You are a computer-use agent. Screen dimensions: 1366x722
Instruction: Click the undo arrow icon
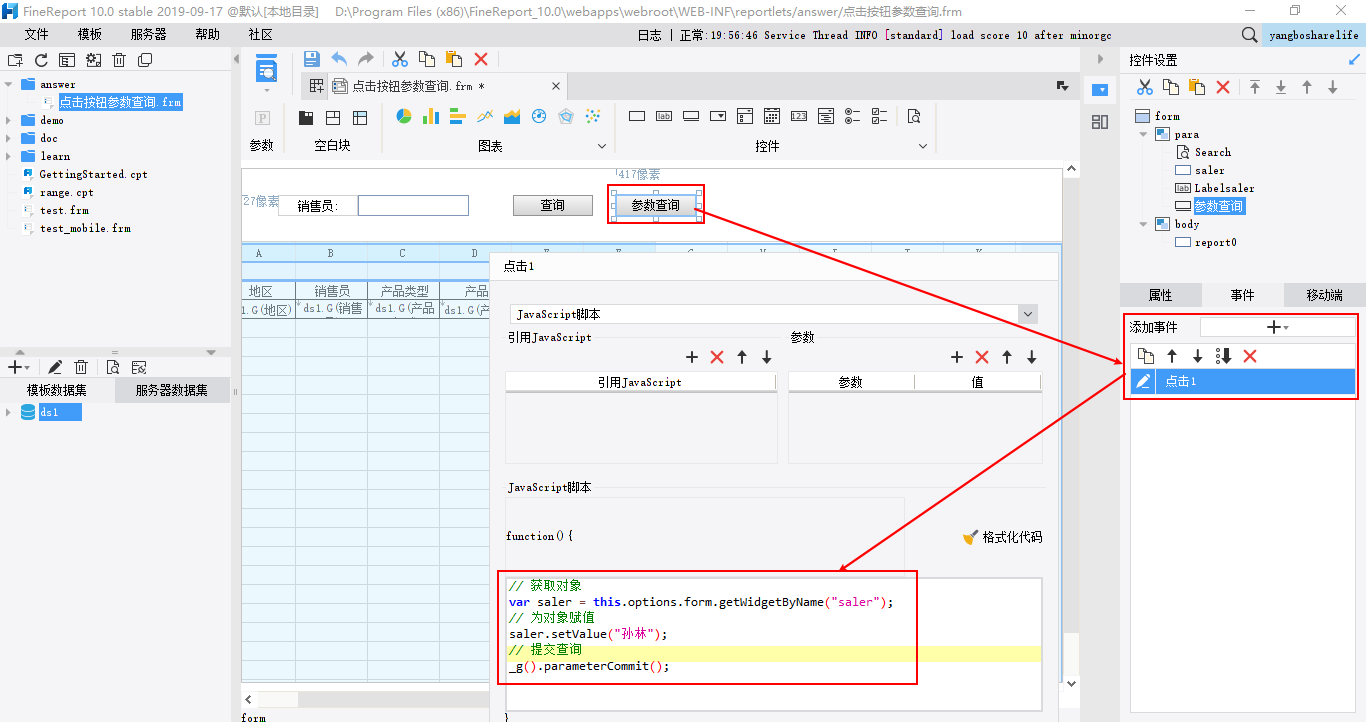click(339, 59)
